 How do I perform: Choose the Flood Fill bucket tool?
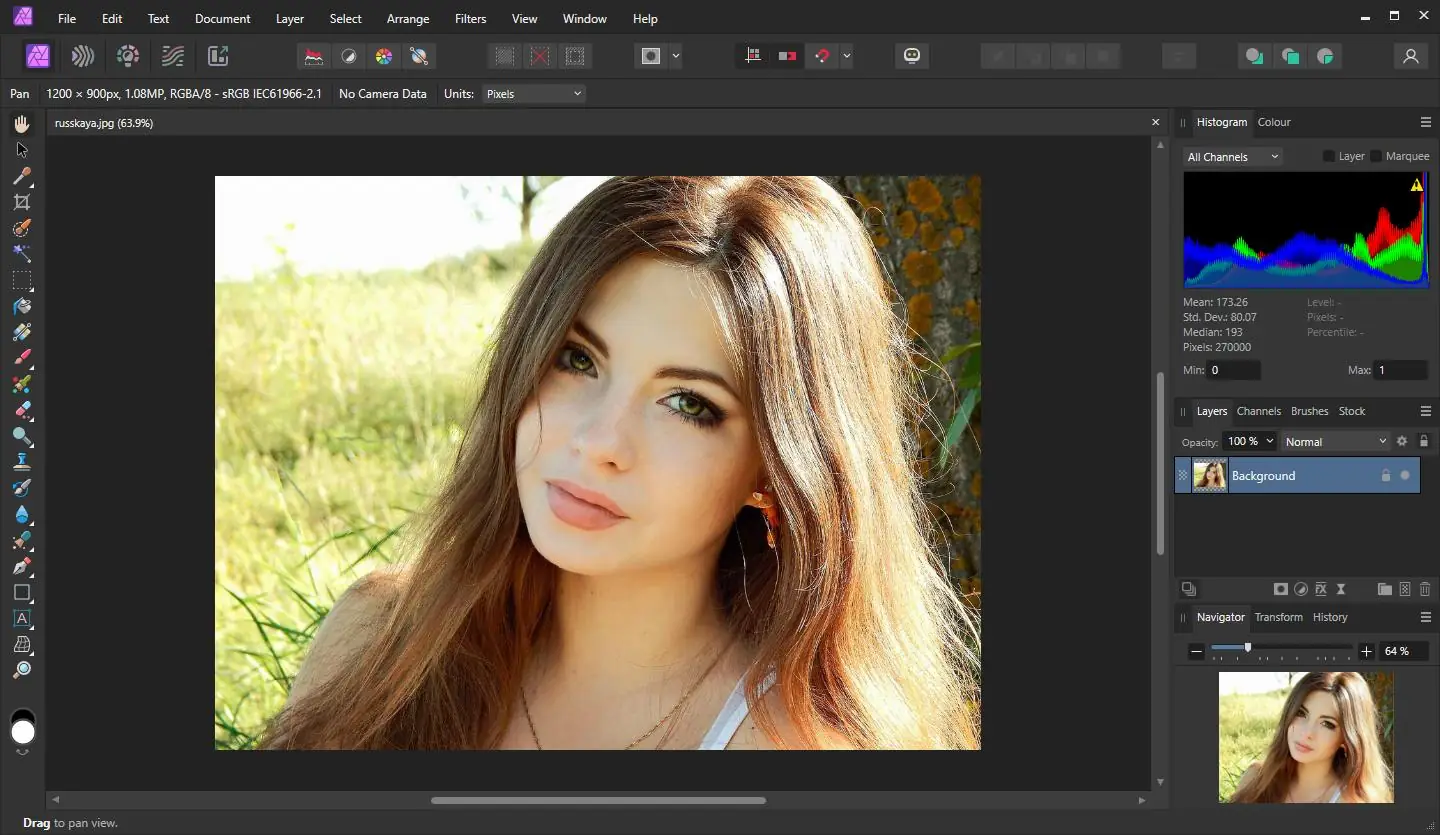(x=22, y=306)
